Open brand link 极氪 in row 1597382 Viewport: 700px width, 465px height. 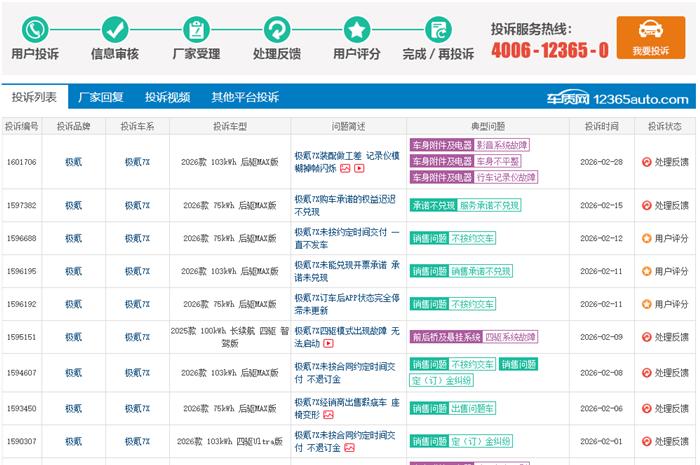[74, 206]
